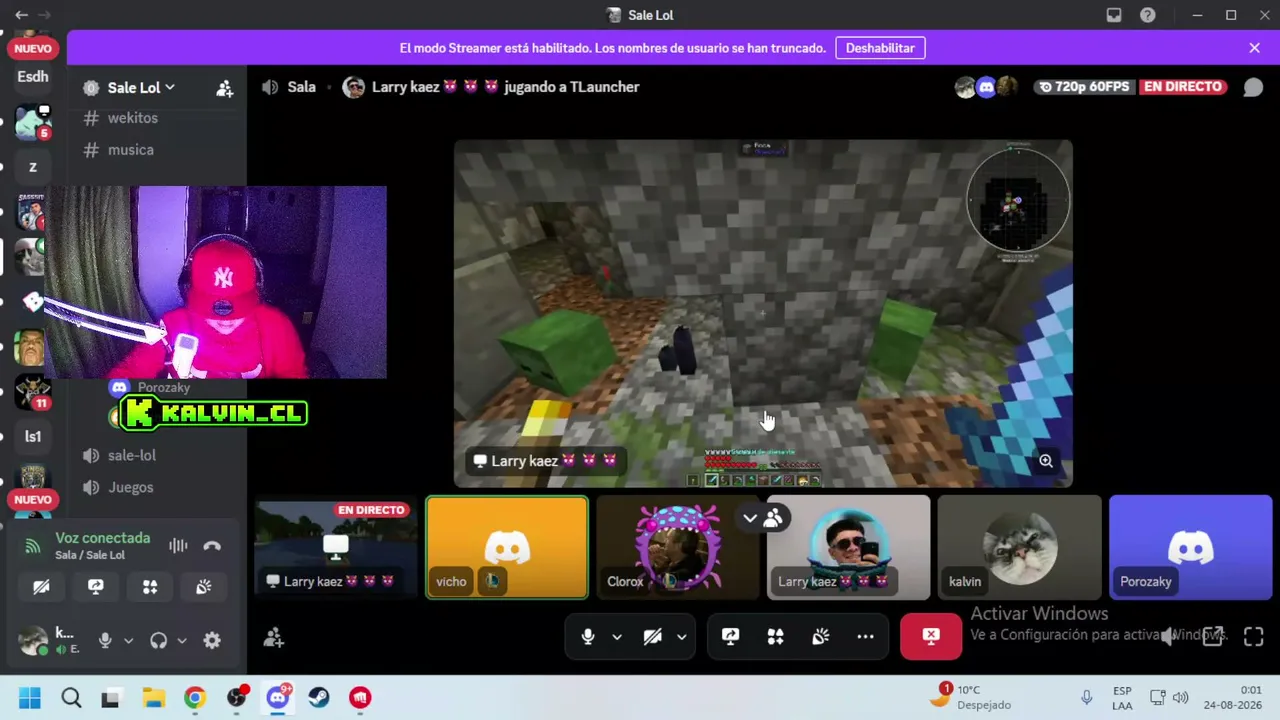The height and width of the screenshot is (720, 1280).
Task: Mute your microphone in the user panel
Action: tap(105, 640)
